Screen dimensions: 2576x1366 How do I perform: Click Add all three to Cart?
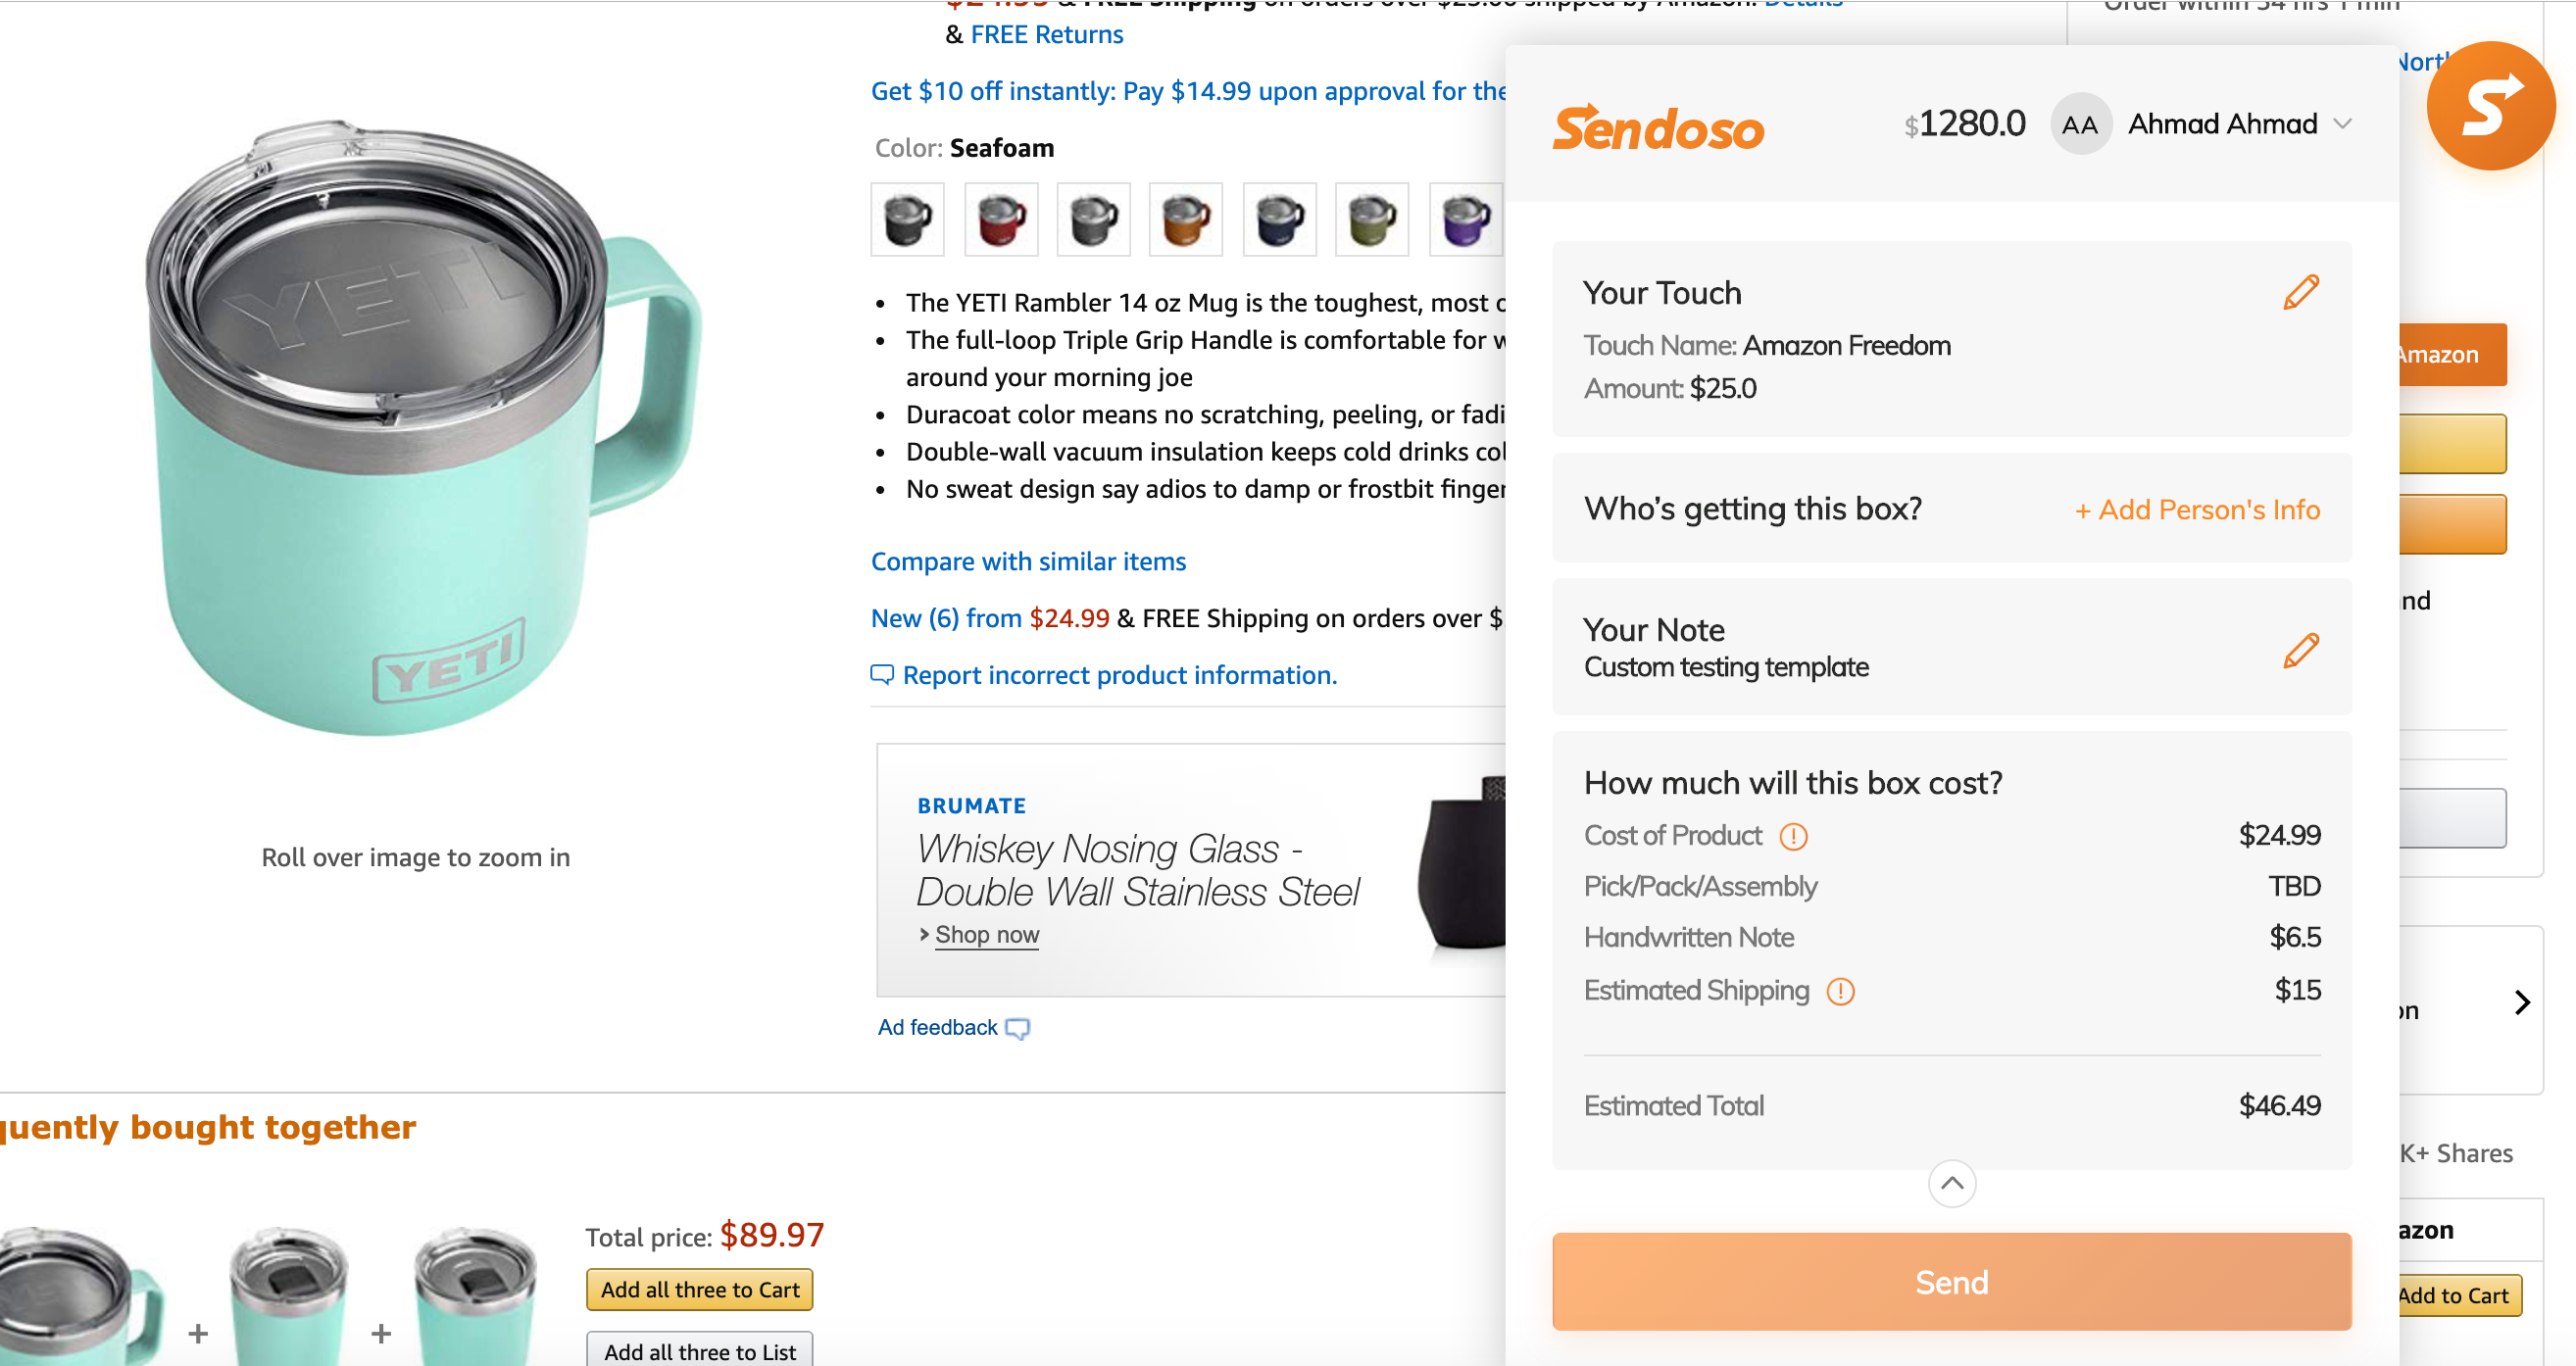click(x=699, y=1290)
